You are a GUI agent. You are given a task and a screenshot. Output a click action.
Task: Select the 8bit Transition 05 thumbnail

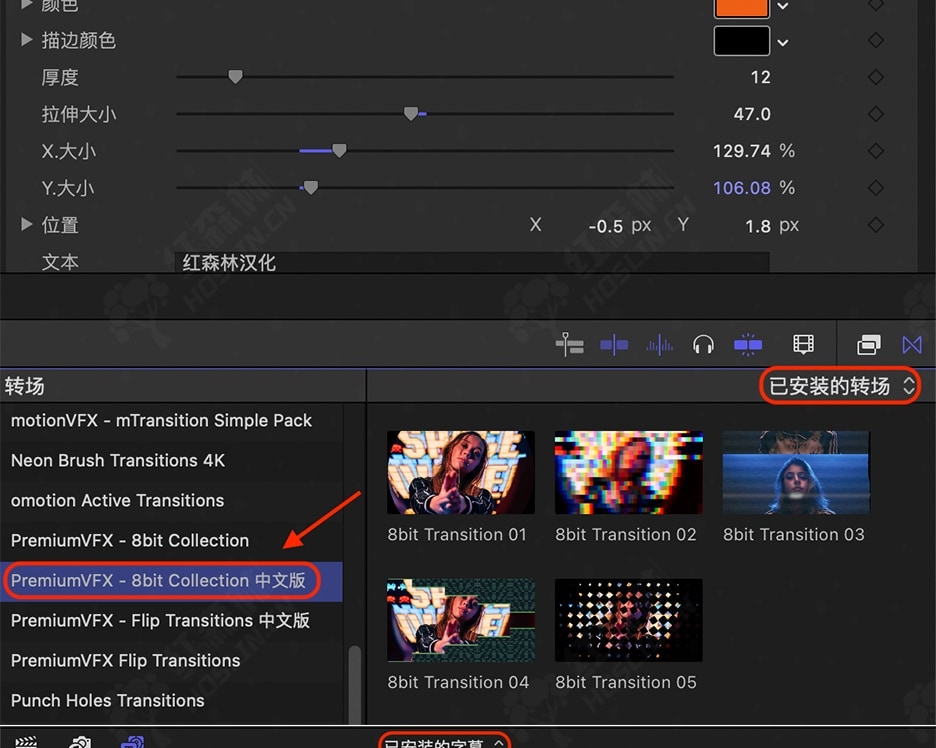coord(629,620)
